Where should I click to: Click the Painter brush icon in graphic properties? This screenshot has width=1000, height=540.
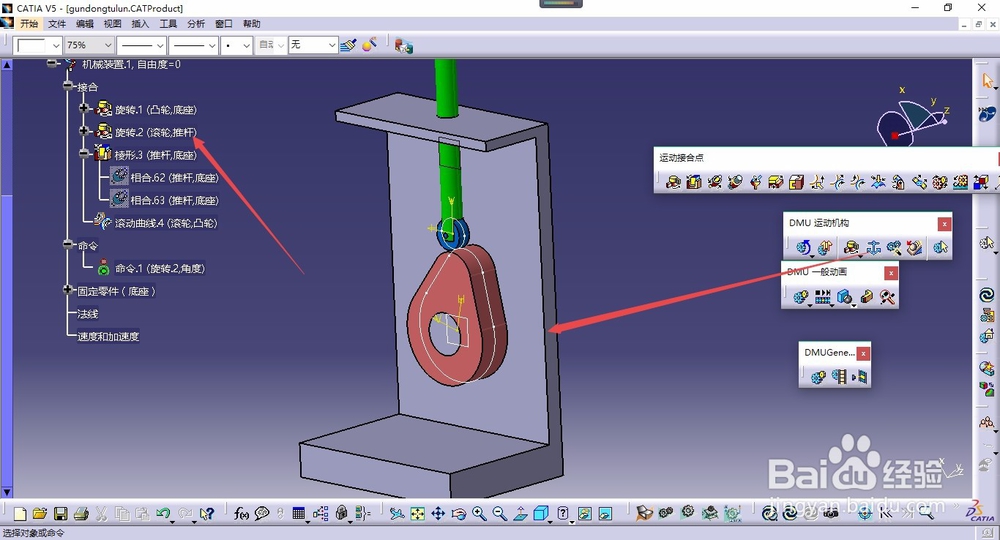tap(348, 45)
